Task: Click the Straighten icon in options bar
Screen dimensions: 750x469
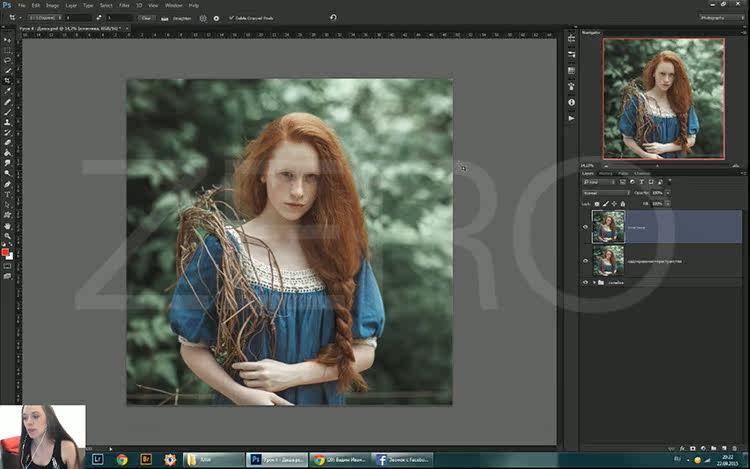Action: click(166, 17)
